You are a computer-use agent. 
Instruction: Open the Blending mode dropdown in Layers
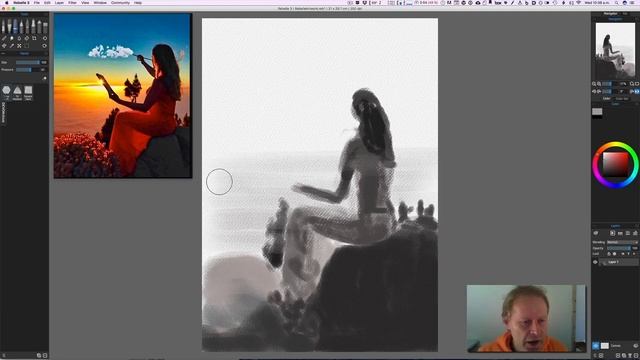(622, 242)
